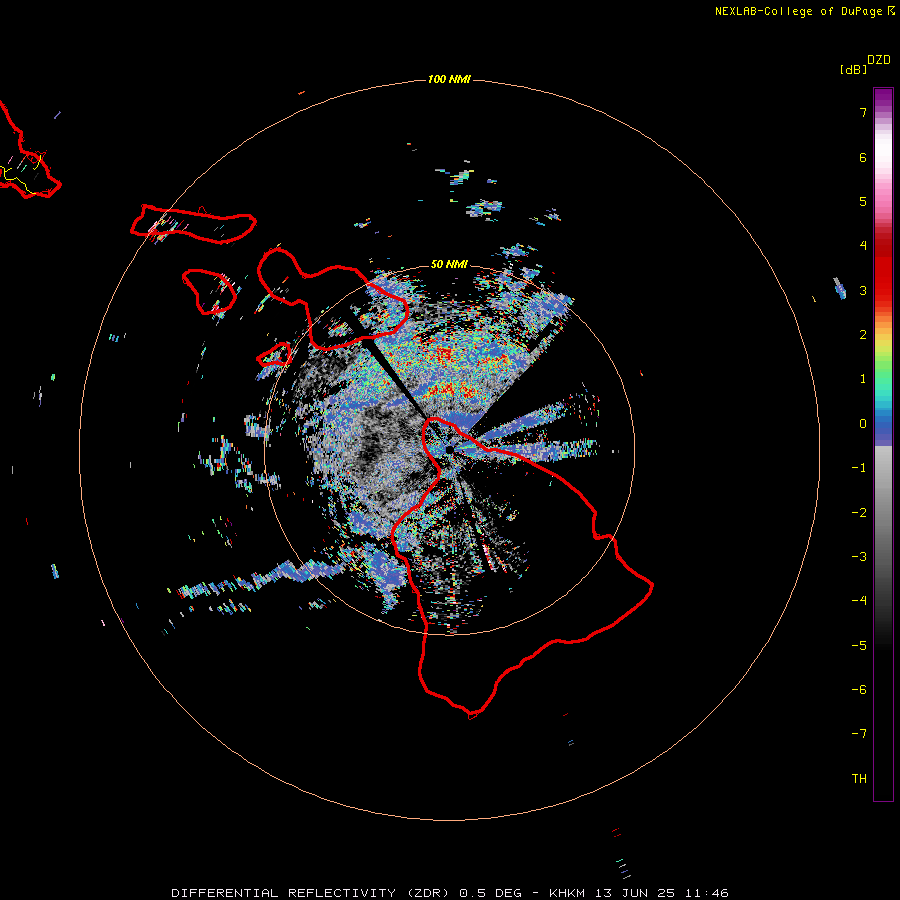
Task: Click the 5 value on color scale
Action: (863, 201)
